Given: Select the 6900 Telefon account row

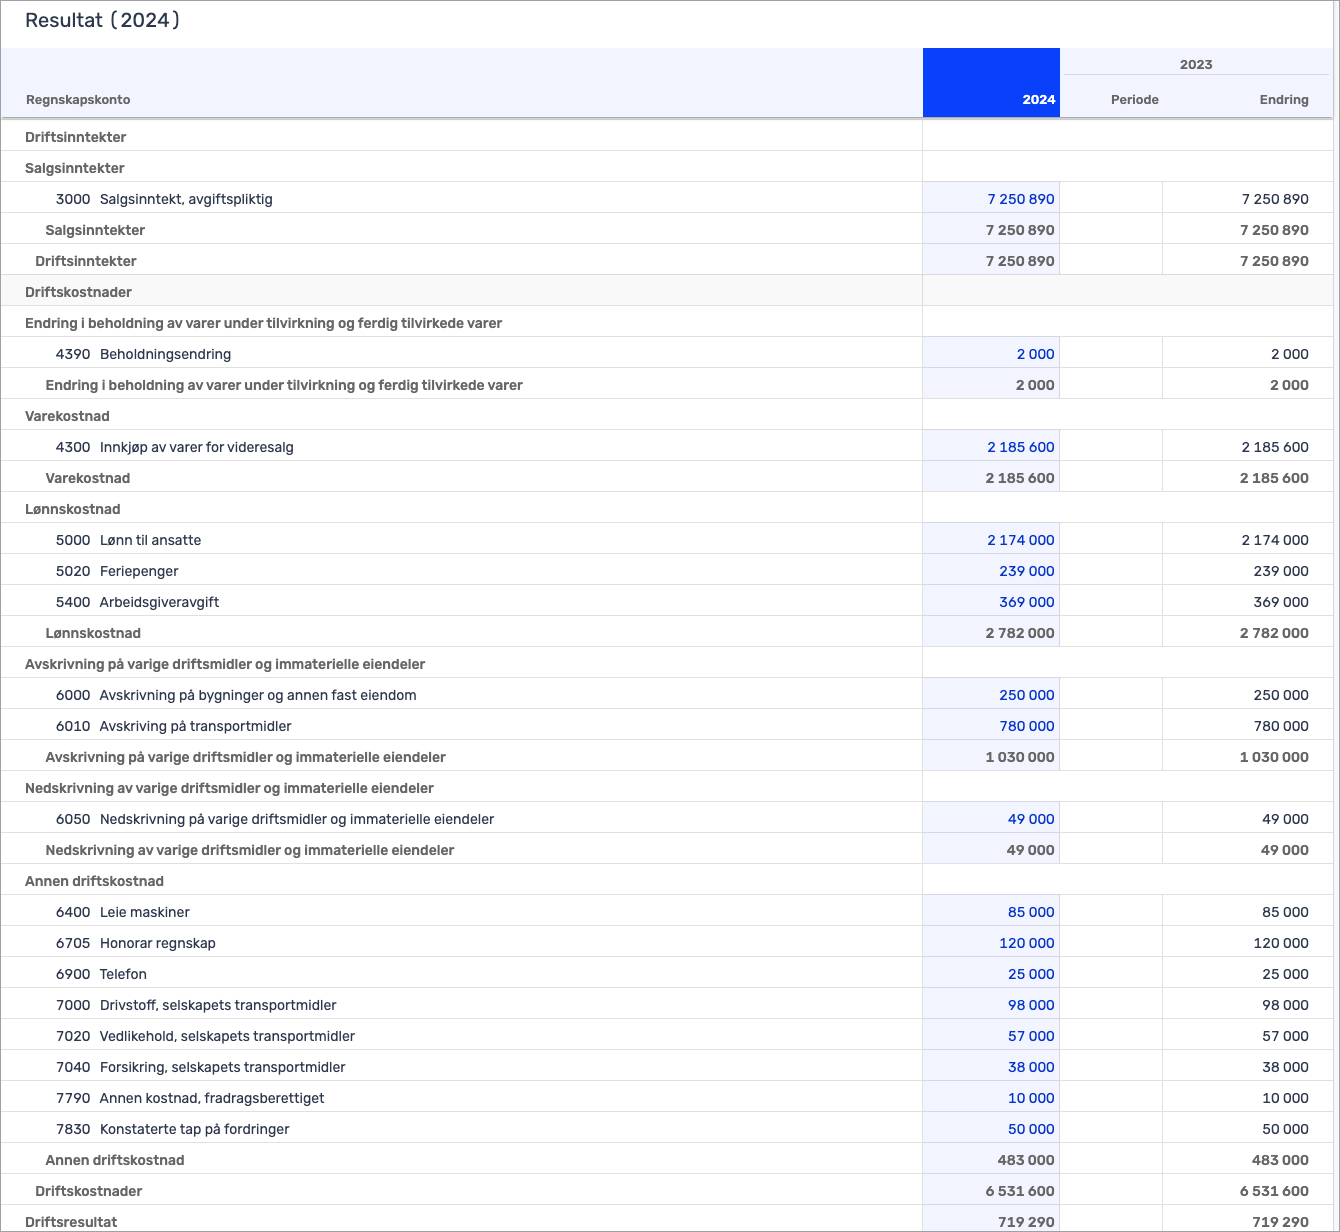Looking at the screenshot, I should (123, 974).
